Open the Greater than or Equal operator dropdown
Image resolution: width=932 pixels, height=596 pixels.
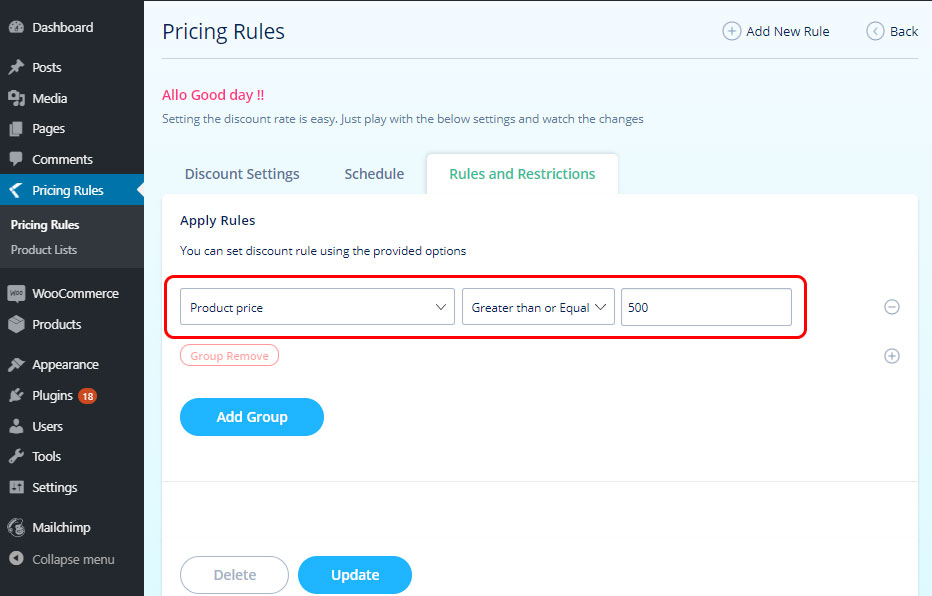538,307
